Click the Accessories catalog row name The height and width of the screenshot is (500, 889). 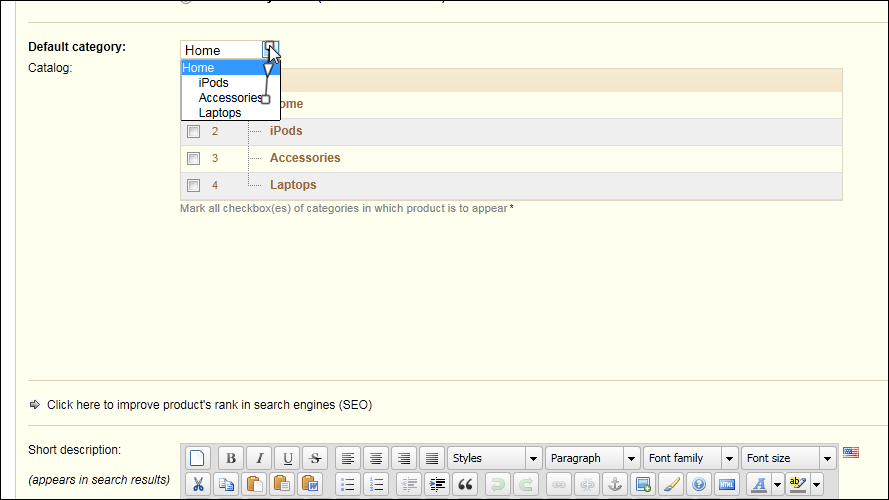pyautogui.click(x=305, y=158)
